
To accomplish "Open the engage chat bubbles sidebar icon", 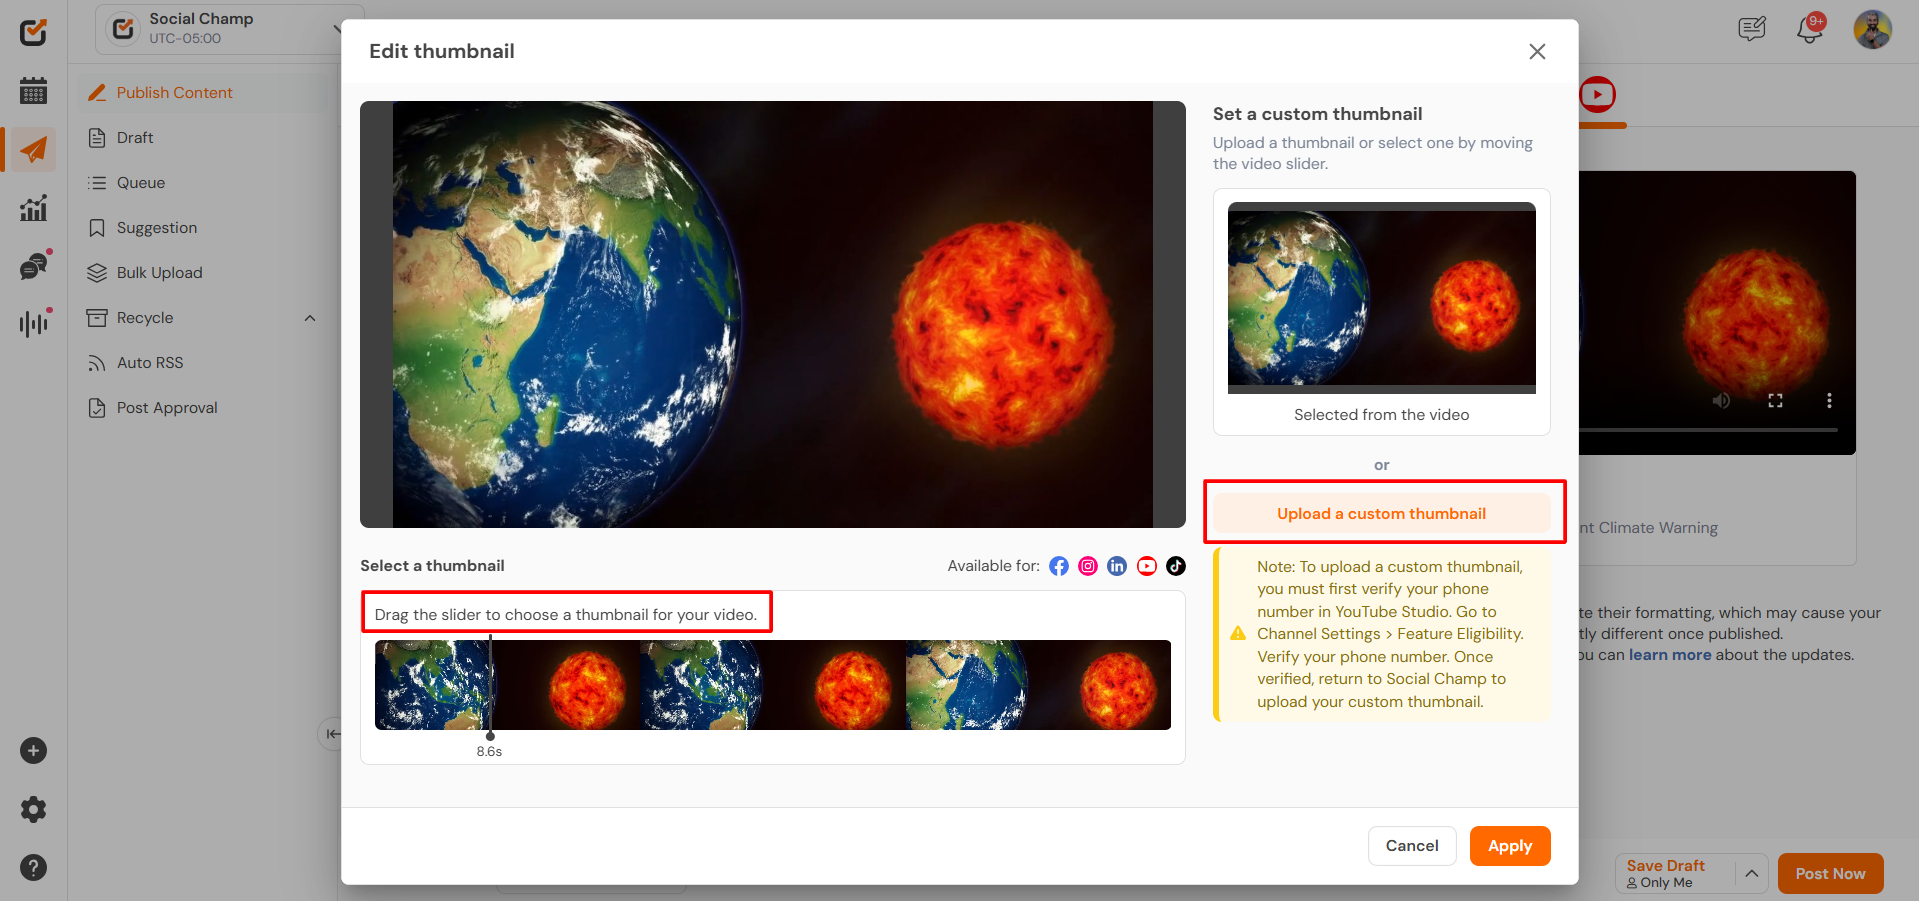I will (x=33, y=266).
